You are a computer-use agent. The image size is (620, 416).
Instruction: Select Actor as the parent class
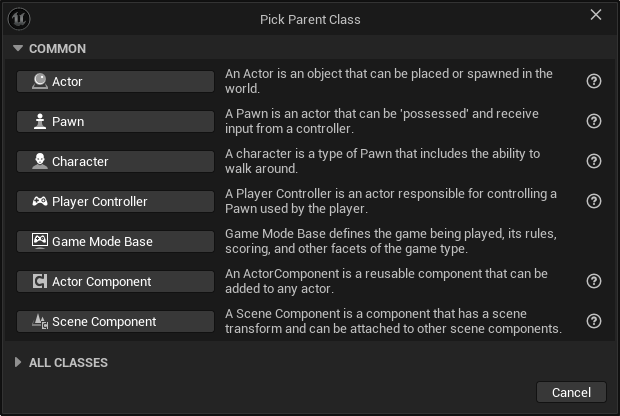point(115,81)
